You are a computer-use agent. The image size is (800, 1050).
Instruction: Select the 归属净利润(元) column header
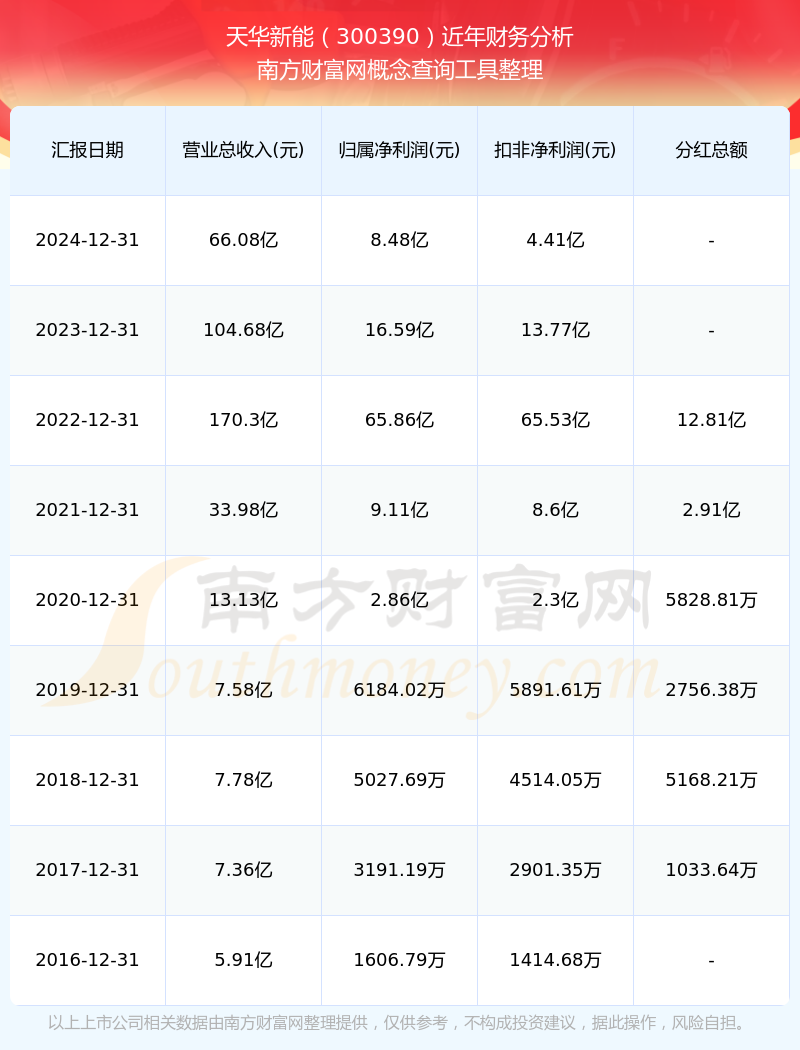[x=400, y=150]
